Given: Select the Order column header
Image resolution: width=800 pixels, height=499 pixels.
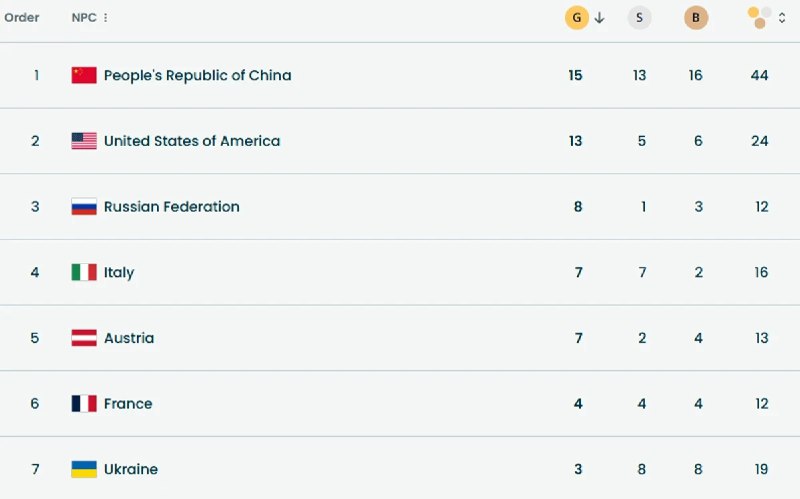Looking at the screenshot, I should pyautogui.click(x=22, y=17).
